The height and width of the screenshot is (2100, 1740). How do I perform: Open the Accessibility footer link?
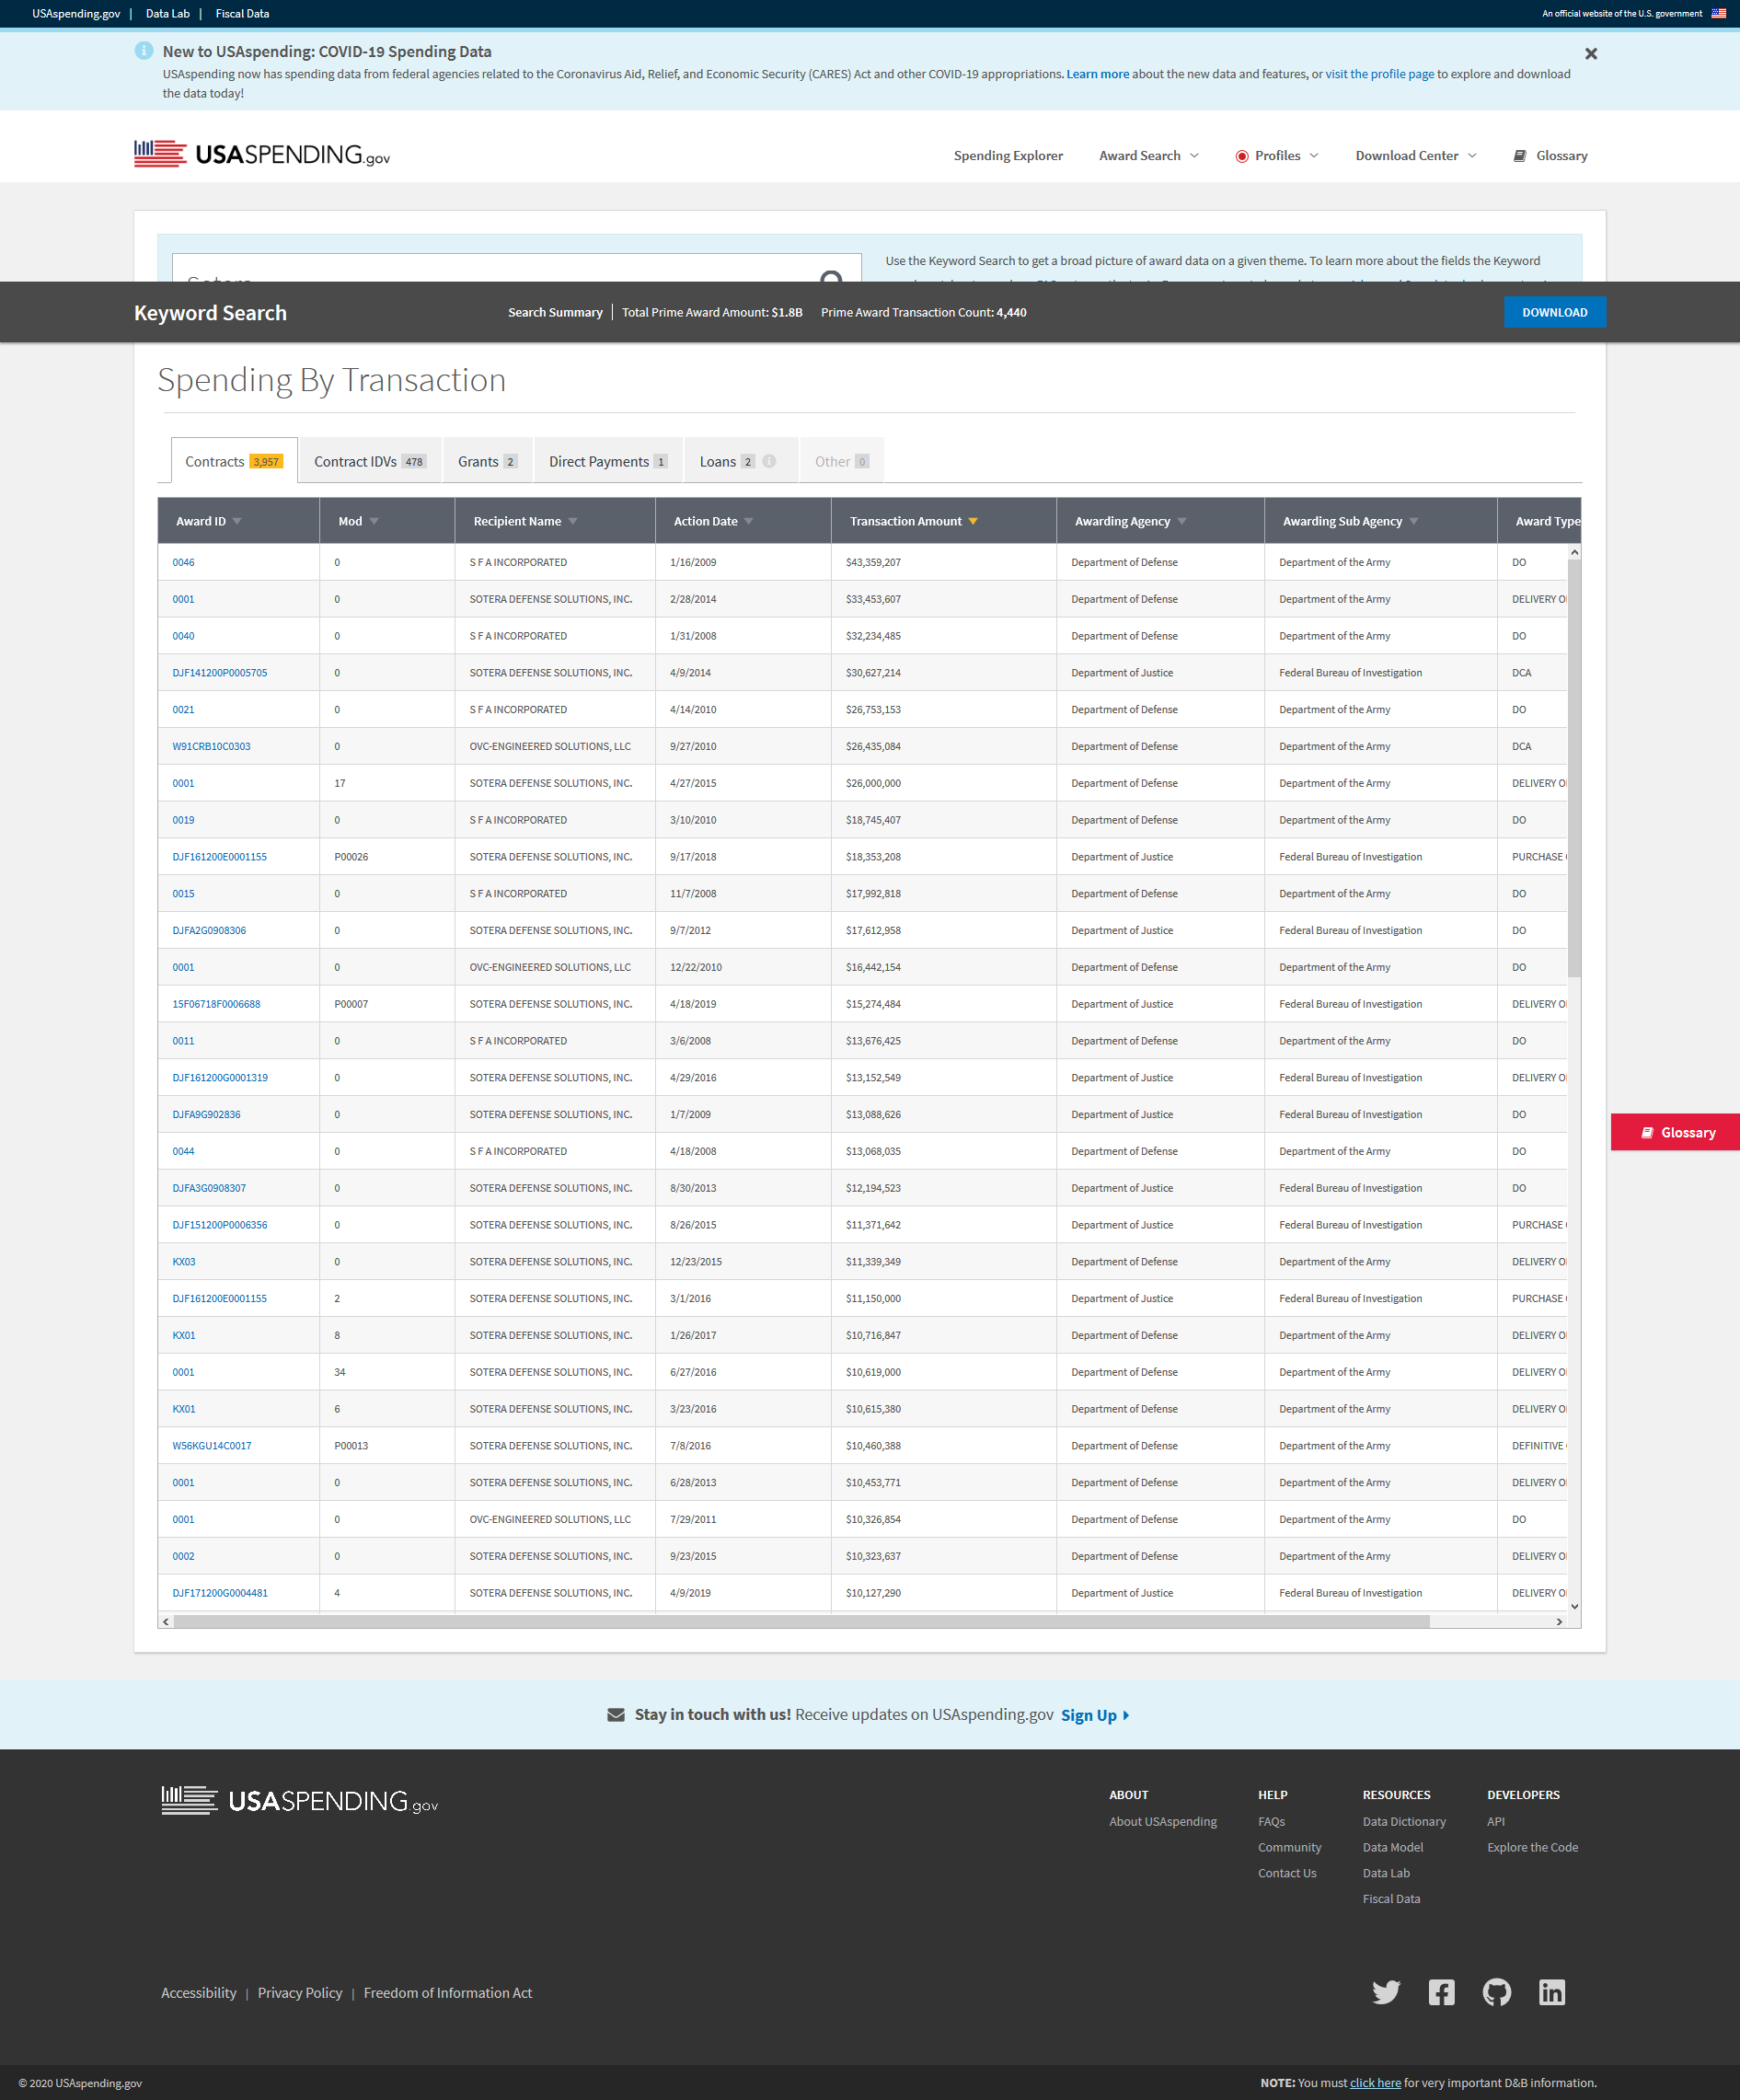[199, 1993]
